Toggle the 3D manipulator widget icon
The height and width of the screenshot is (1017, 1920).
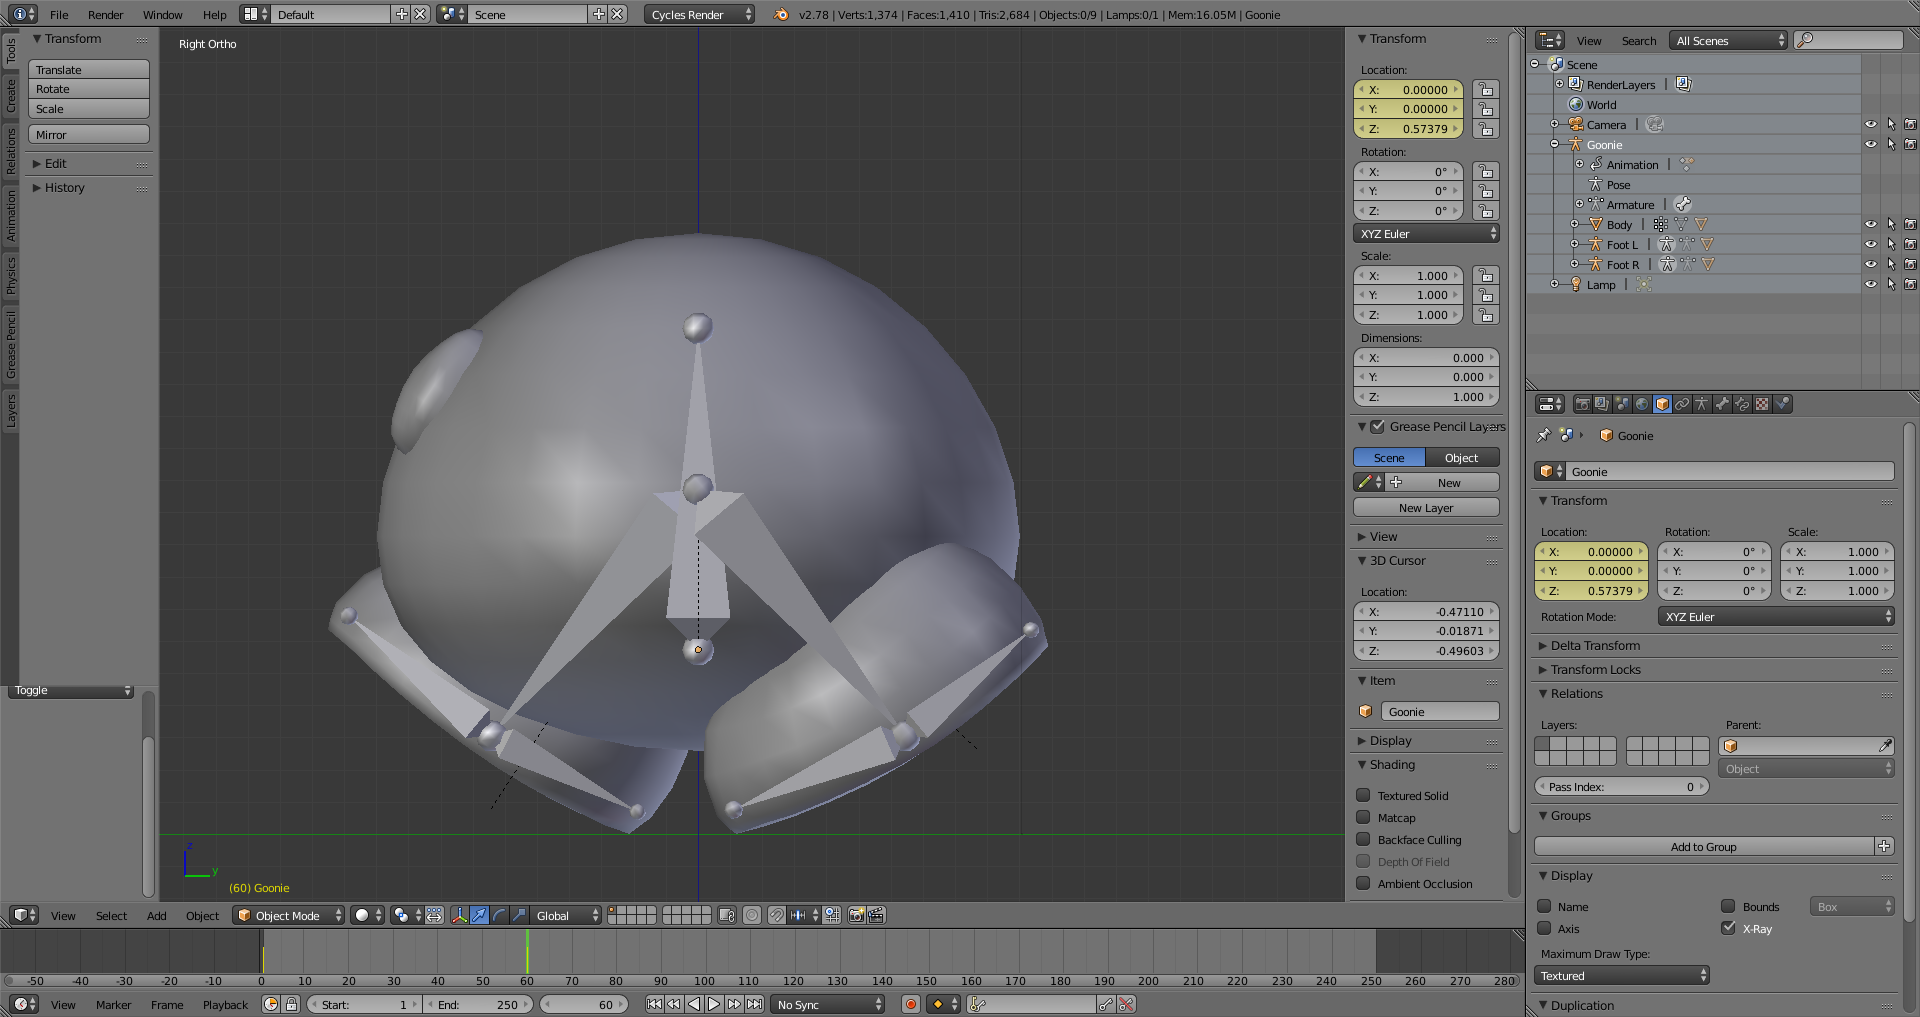[x=459, y=915]
